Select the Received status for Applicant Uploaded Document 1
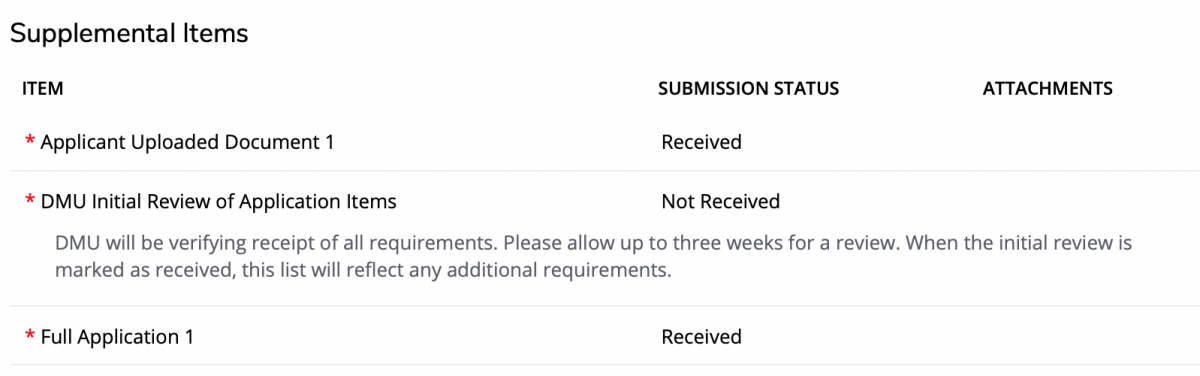This screenshot has height=376, width=1200. pos(701,142)
